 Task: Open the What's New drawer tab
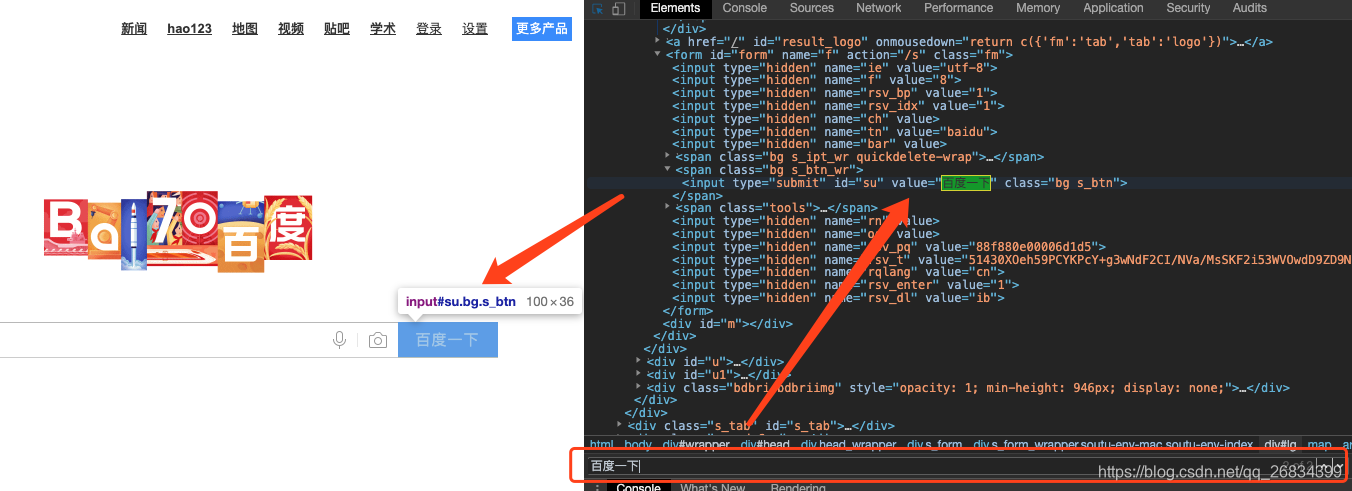pos(713,487)
